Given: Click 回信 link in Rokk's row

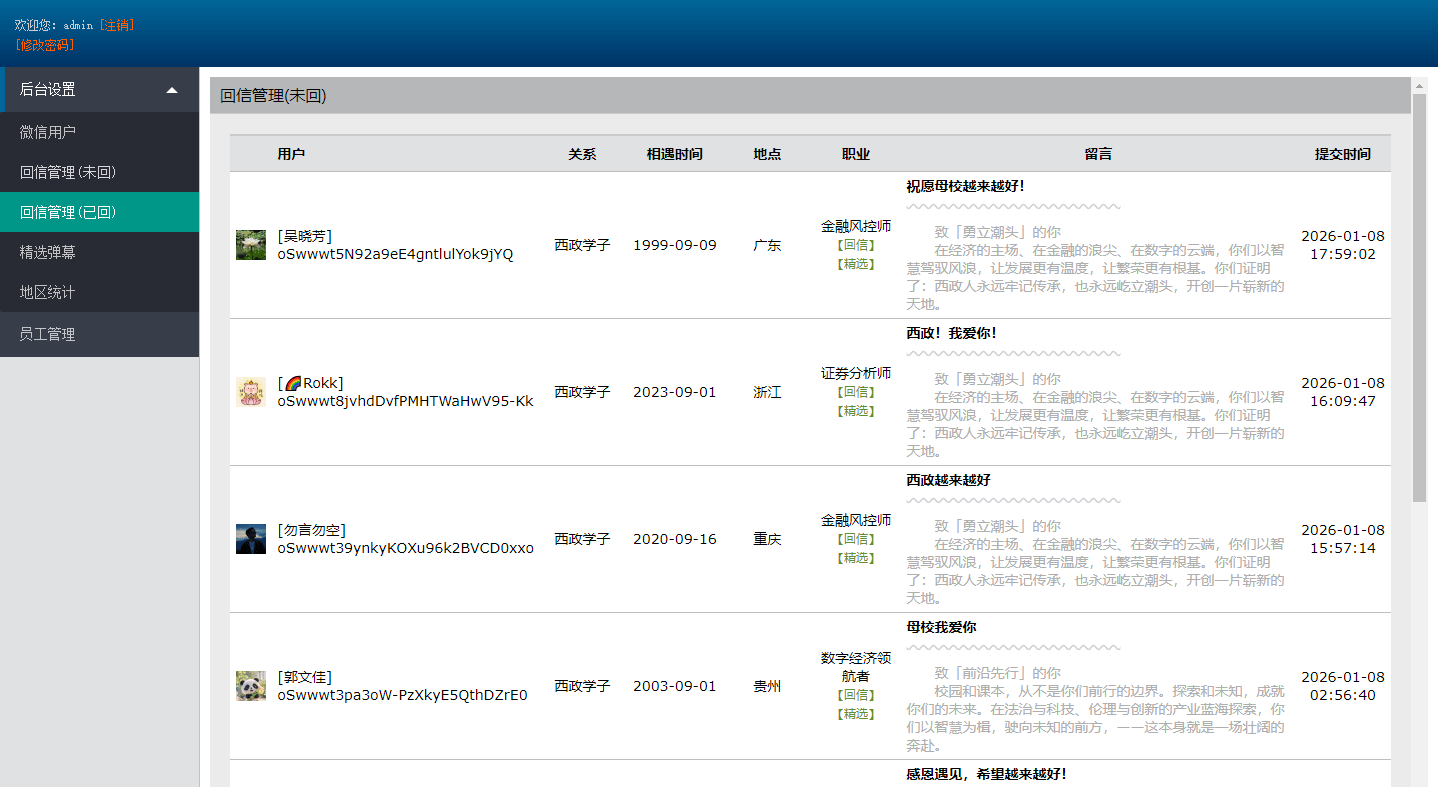Looking at the screenshot, I should [x=855, y=392].
